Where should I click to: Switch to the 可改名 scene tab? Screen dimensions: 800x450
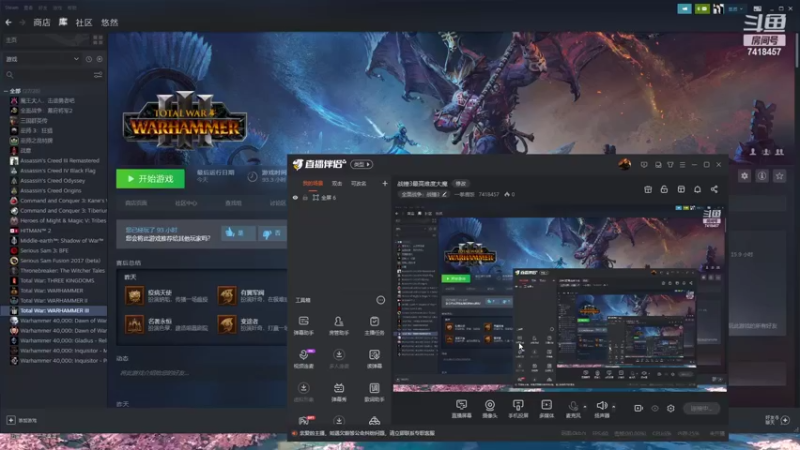(358, 183)
